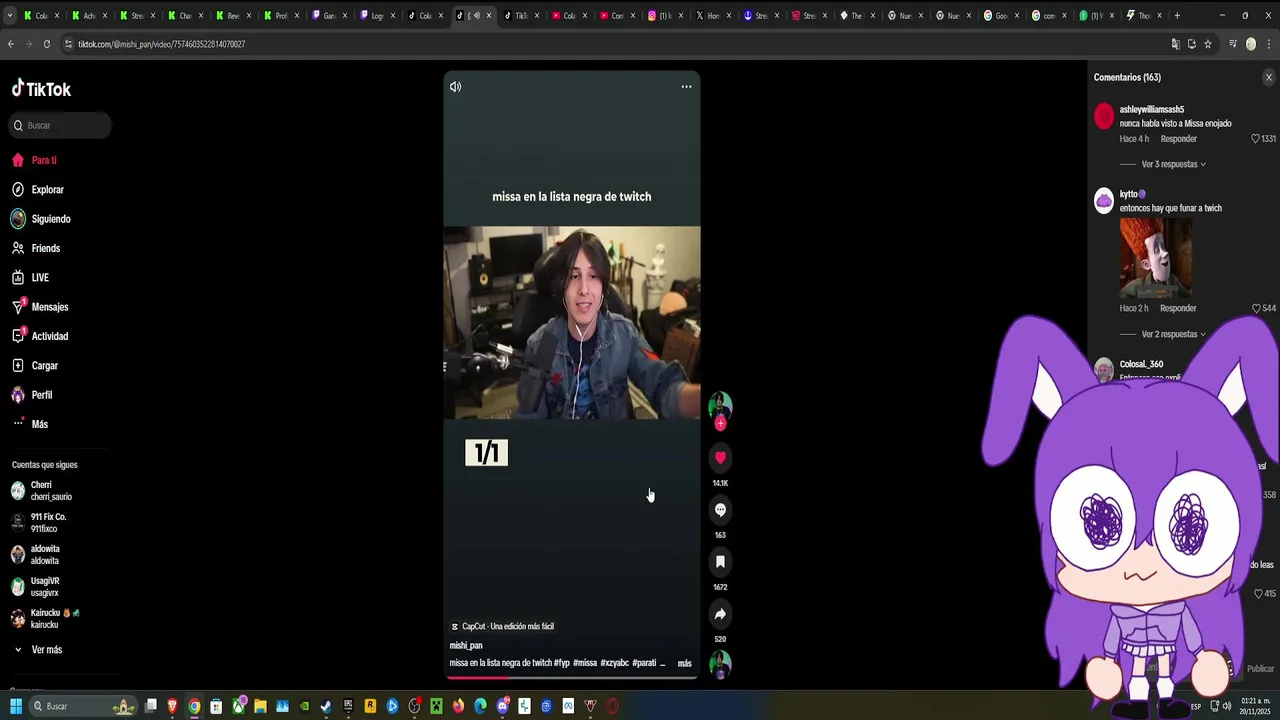Like the video with the heart icon
Image resolution: width=1280 pixels, height=720 pixels.
720,458
